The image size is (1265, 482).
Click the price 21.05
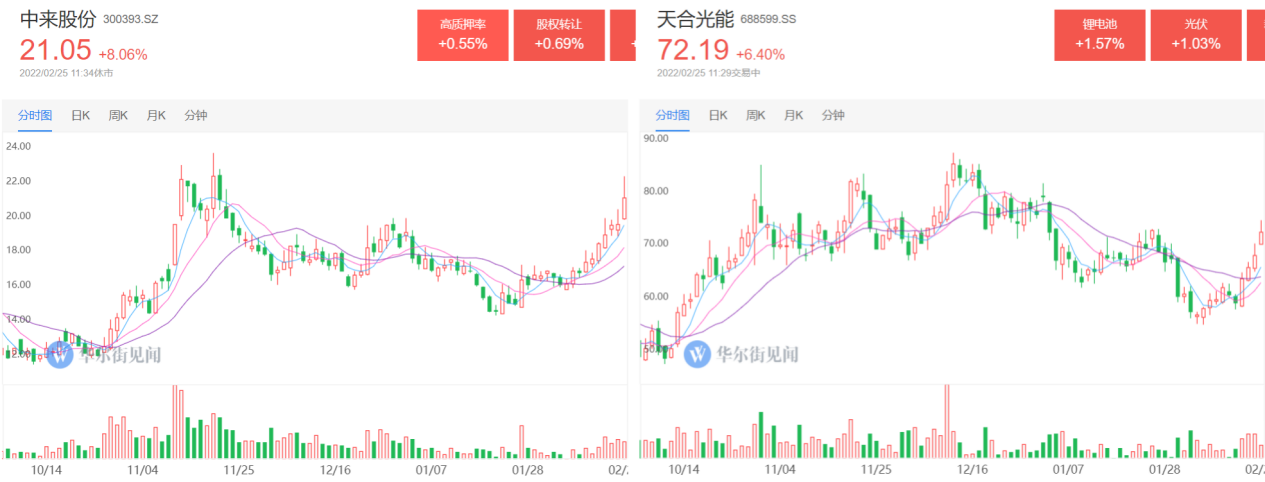55,50
